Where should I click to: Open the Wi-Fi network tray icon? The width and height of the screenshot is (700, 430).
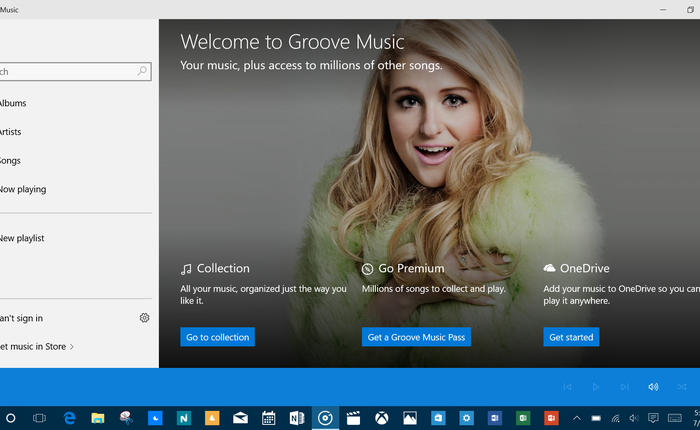[x=616, y=418]
